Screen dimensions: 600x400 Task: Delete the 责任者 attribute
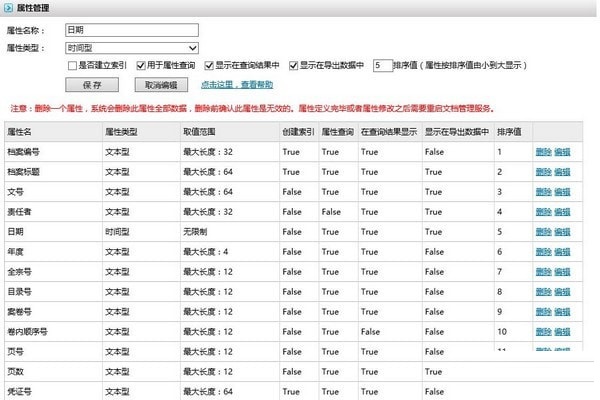(543, 212)
